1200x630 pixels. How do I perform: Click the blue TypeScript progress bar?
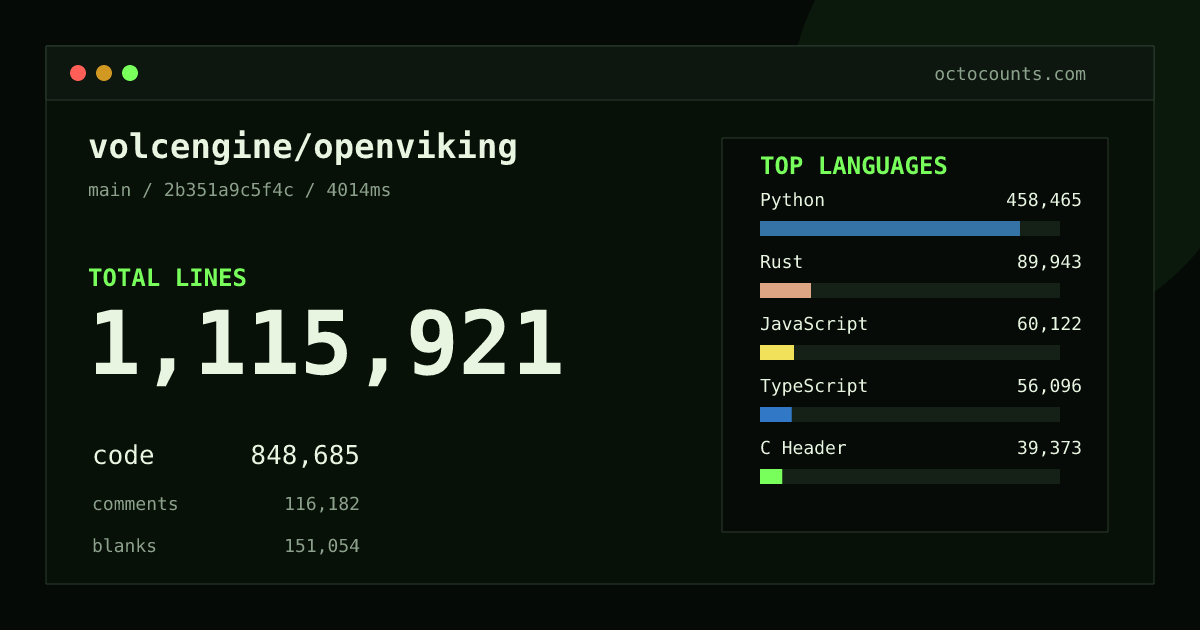776,414
